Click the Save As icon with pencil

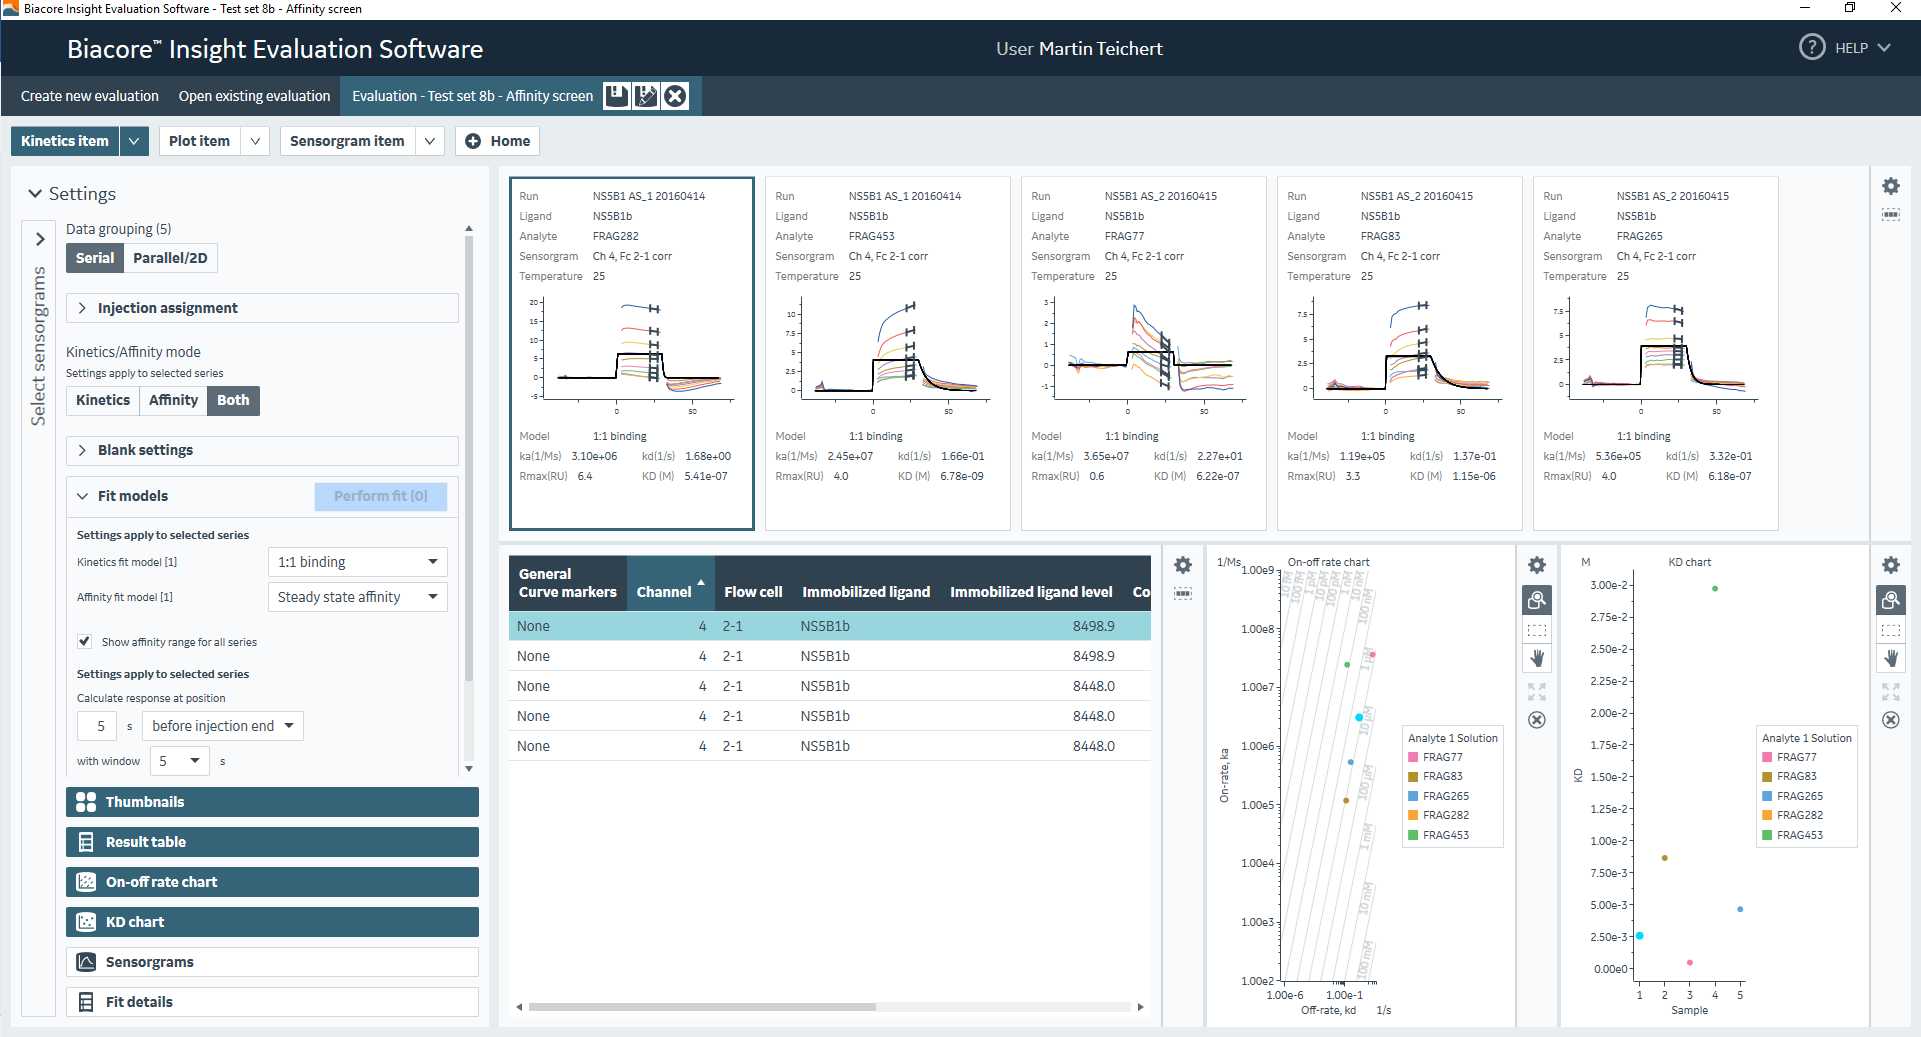tap(646, 96)
